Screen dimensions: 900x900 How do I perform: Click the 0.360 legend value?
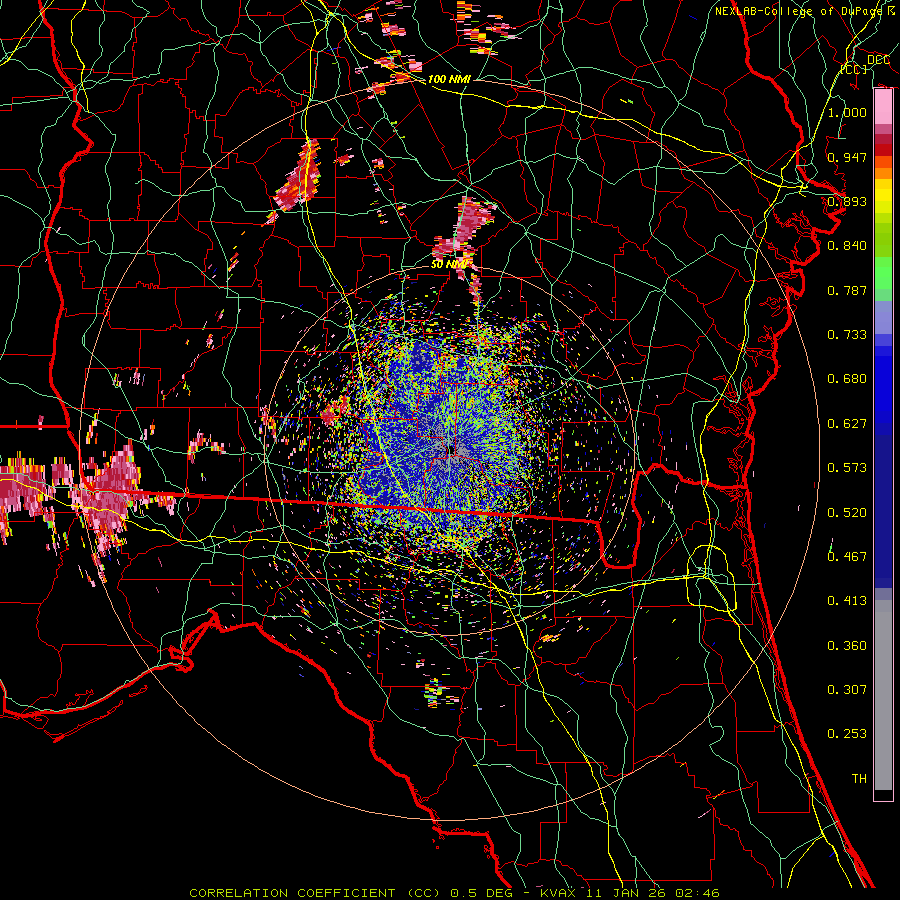point(847,646)
